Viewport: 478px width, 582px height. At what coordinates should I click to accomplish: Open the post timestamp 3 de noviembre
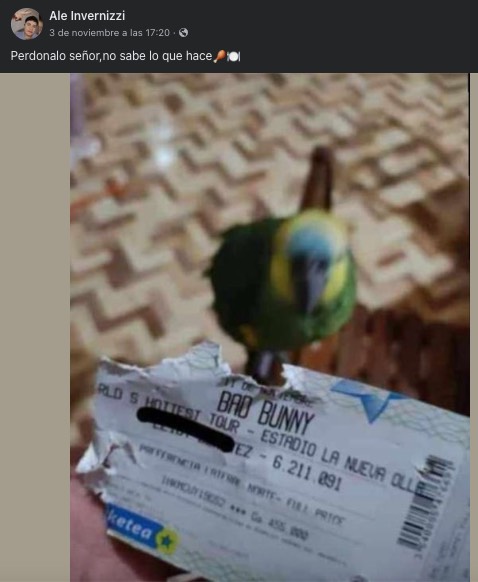[x=109, y=33]
